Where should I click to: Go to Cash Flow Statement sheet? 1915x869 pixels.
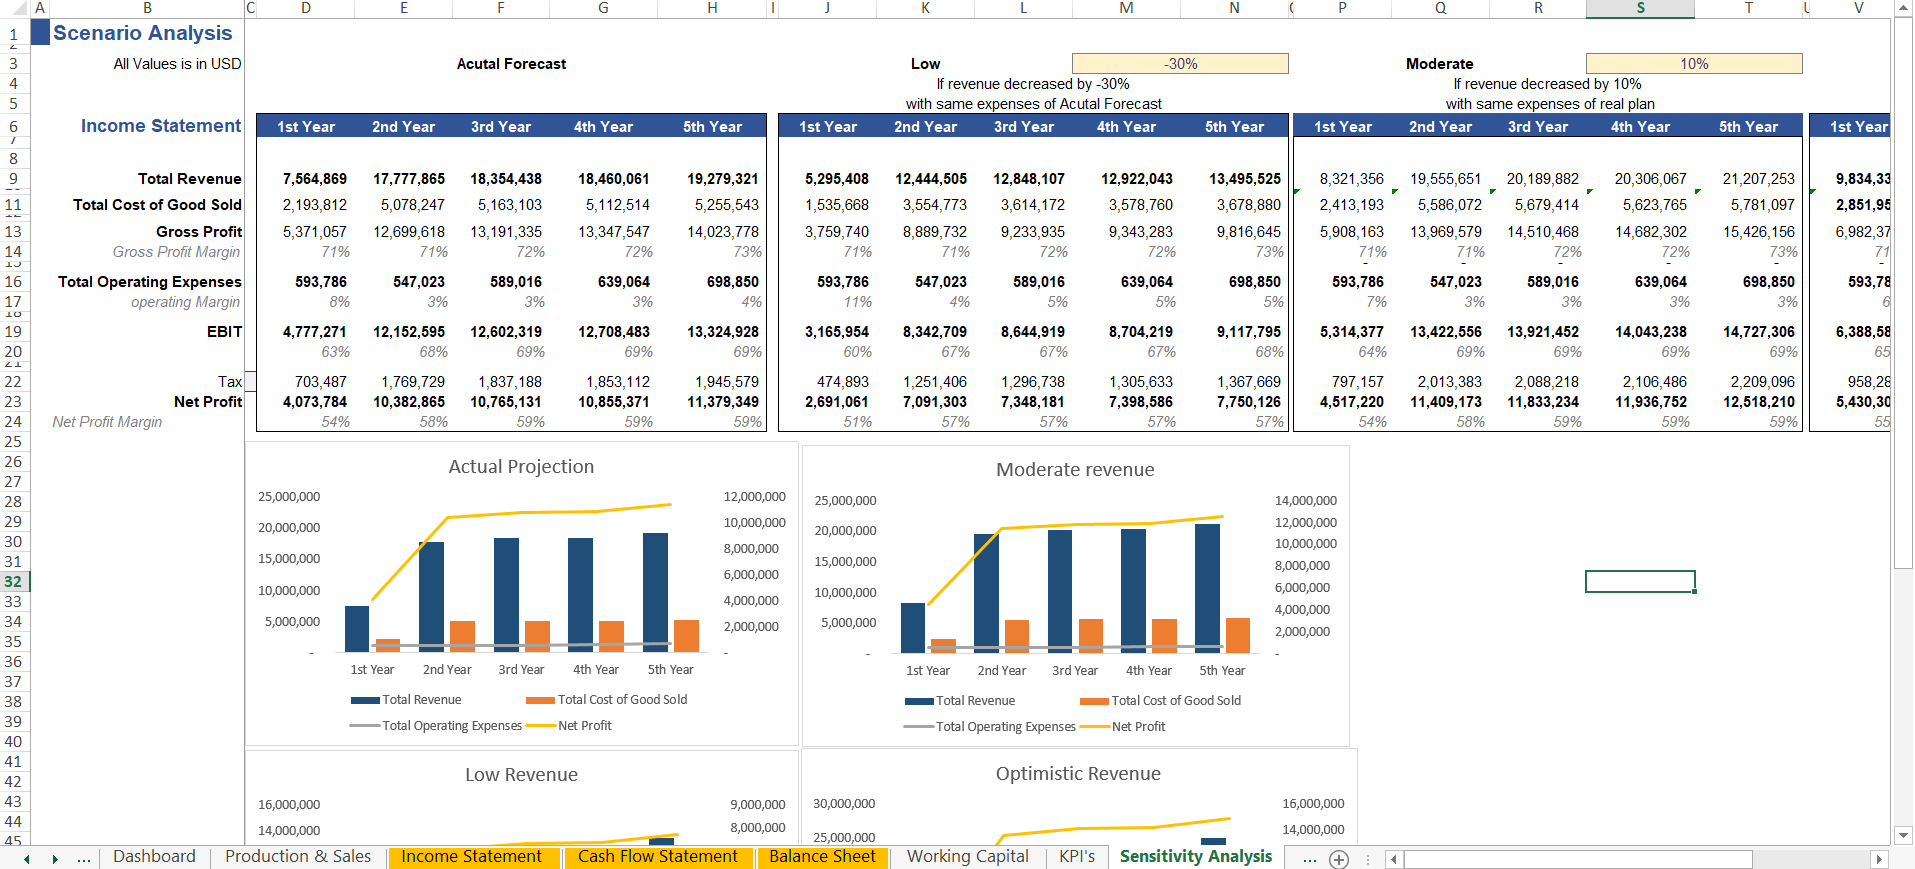tap(657, 857)
